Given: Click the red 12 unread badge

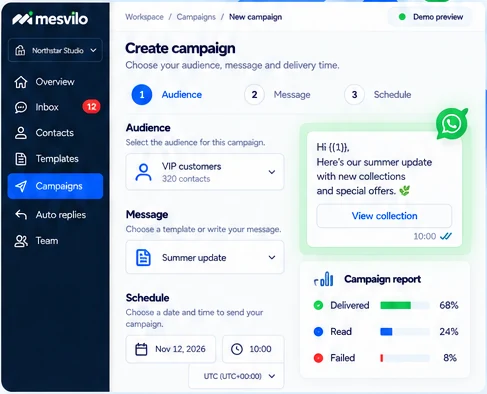Looking at the screenshot, I should click(91, 107).
